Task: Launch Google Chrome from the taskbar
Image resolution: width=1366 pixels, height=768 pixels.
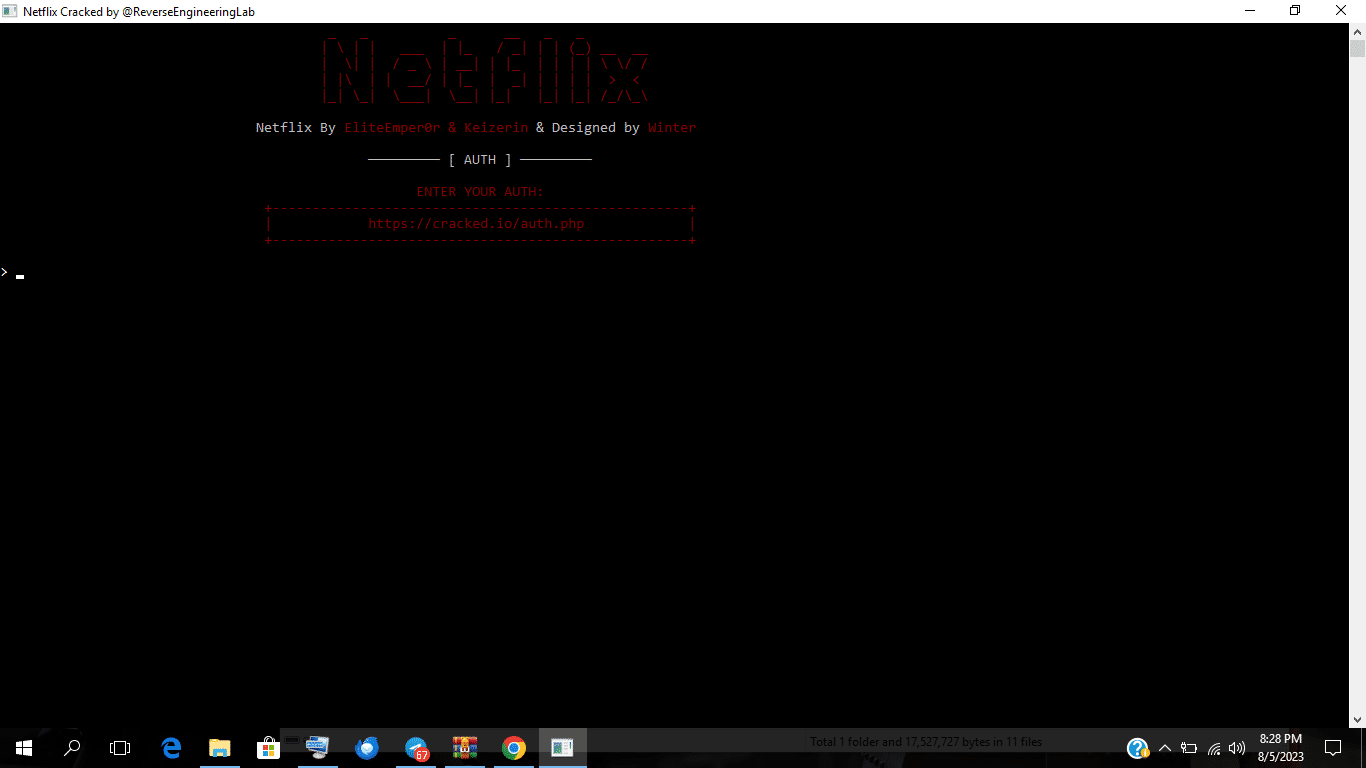Action: click(x=514, y=747)
